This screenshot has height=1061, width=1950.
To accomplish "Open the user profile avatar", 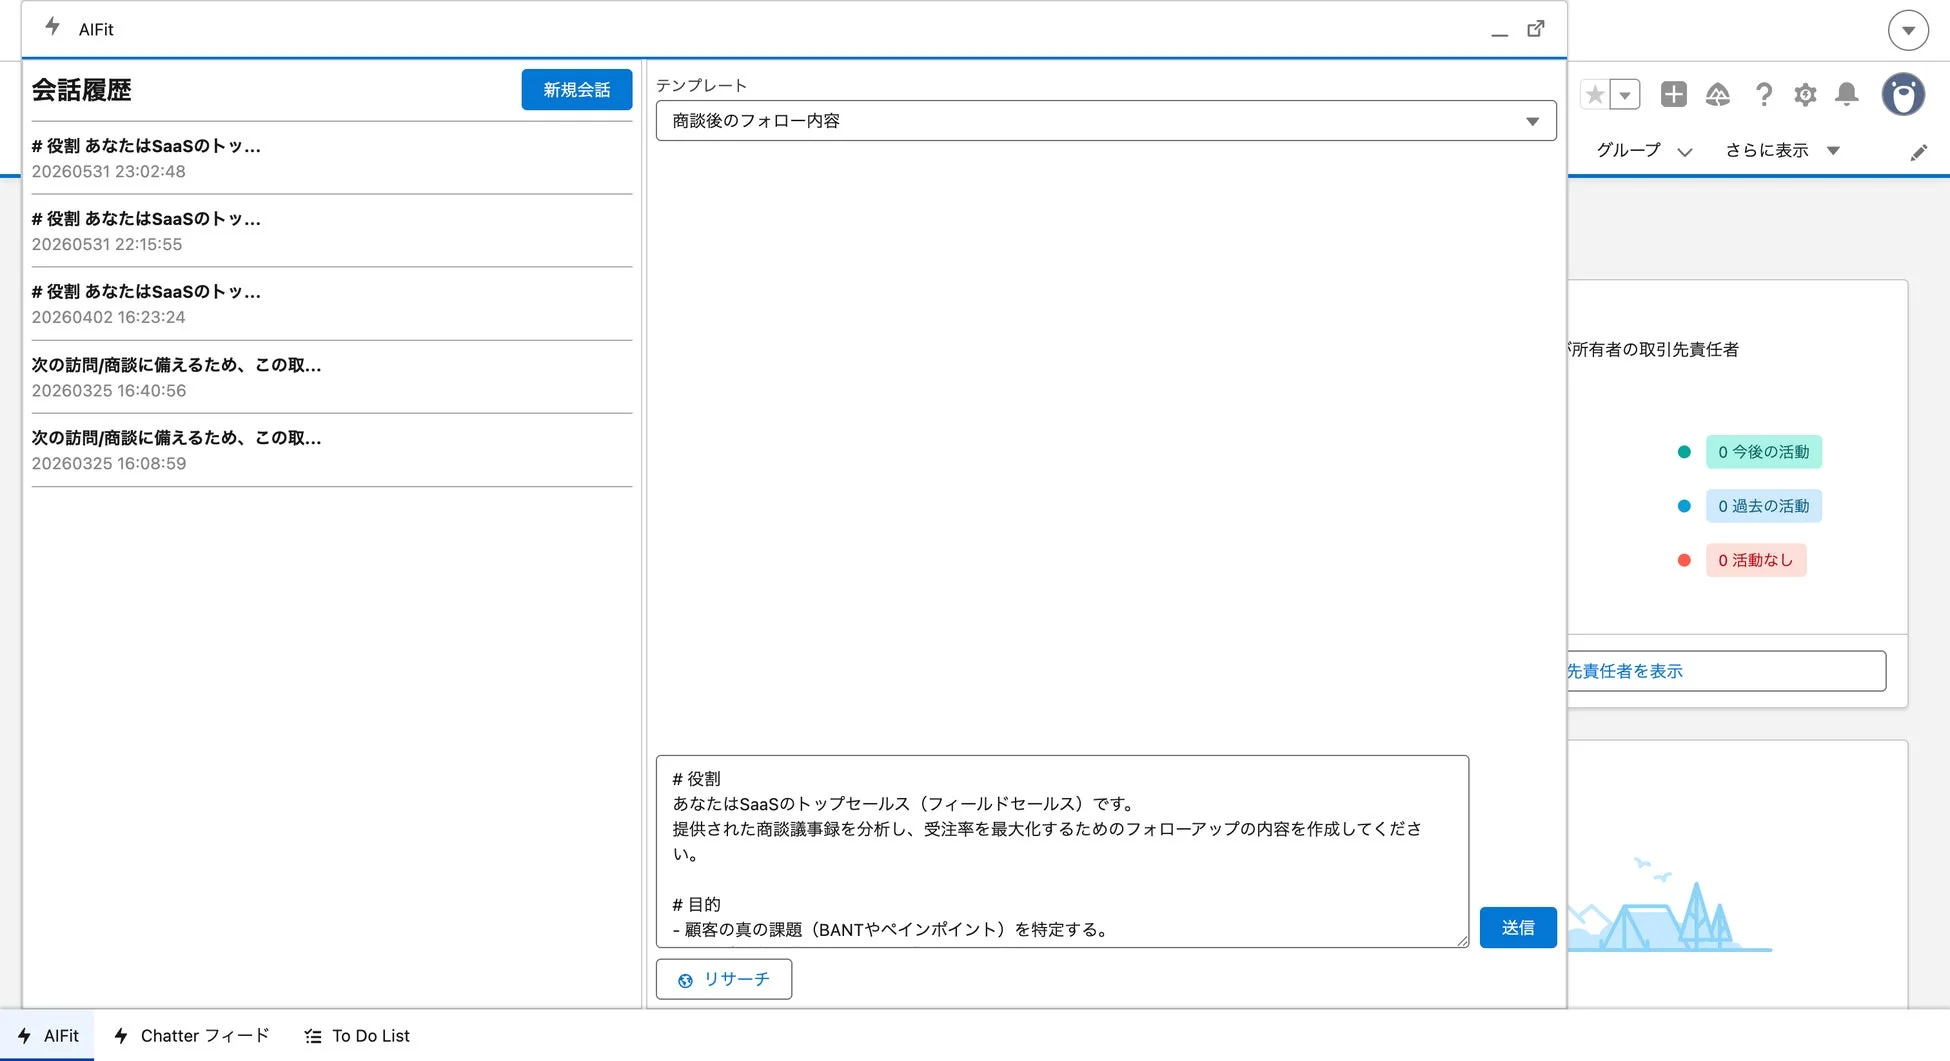I will (x=1903, y=95).
